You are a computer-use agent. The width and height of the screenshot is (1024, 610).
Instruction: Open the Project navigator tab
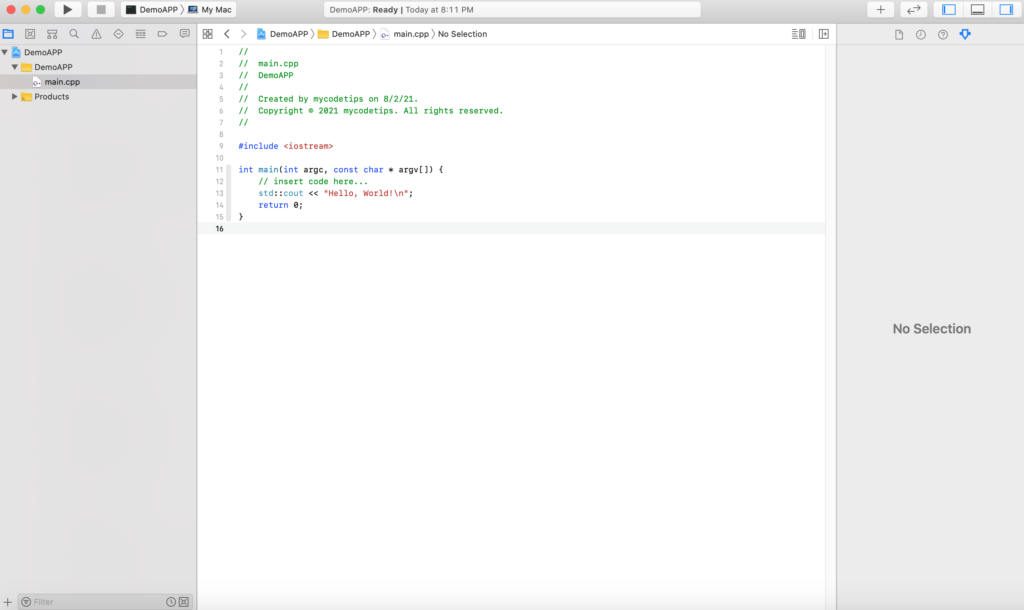point(8,34)
